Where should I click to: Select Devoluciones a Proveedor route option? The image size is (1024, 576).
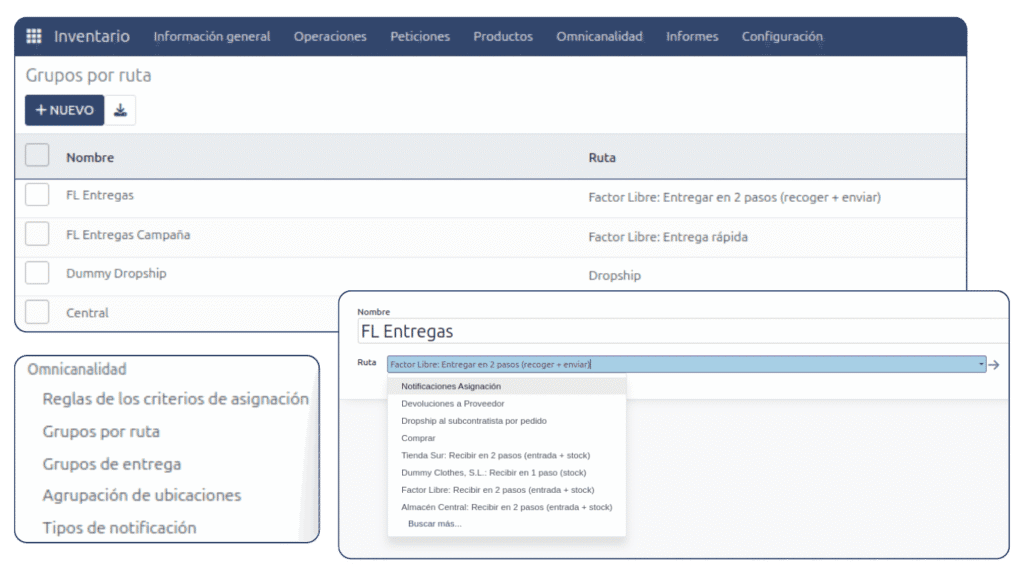pos(452,404)
